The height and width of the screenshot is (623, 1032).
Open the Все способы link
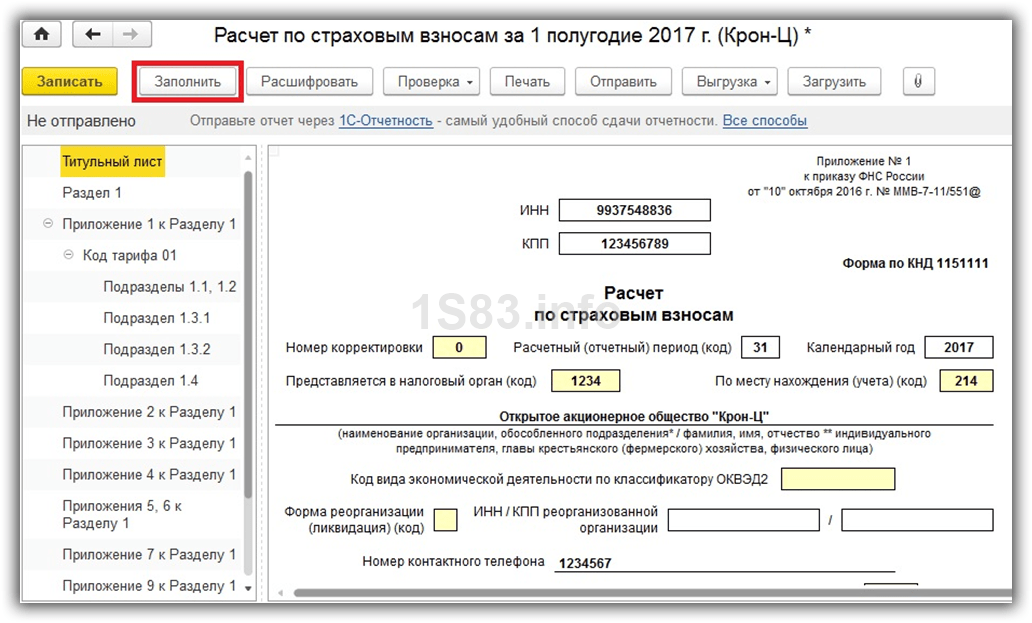pyautogui.click(x=765, y=120)
